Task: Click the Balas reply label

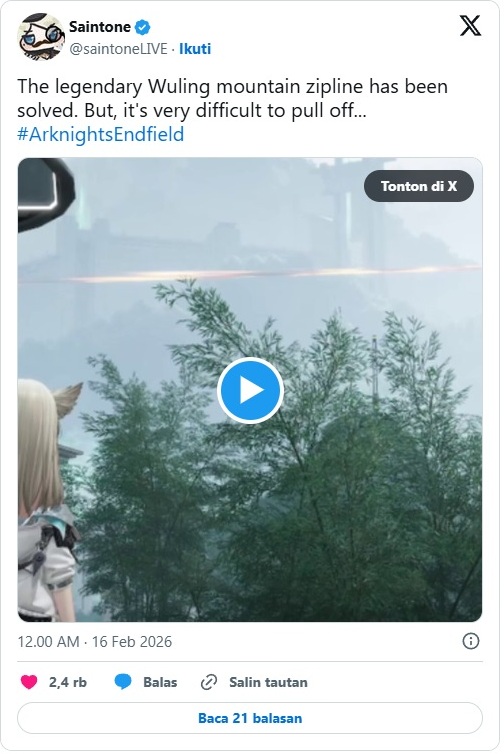Action: (160, 682)
